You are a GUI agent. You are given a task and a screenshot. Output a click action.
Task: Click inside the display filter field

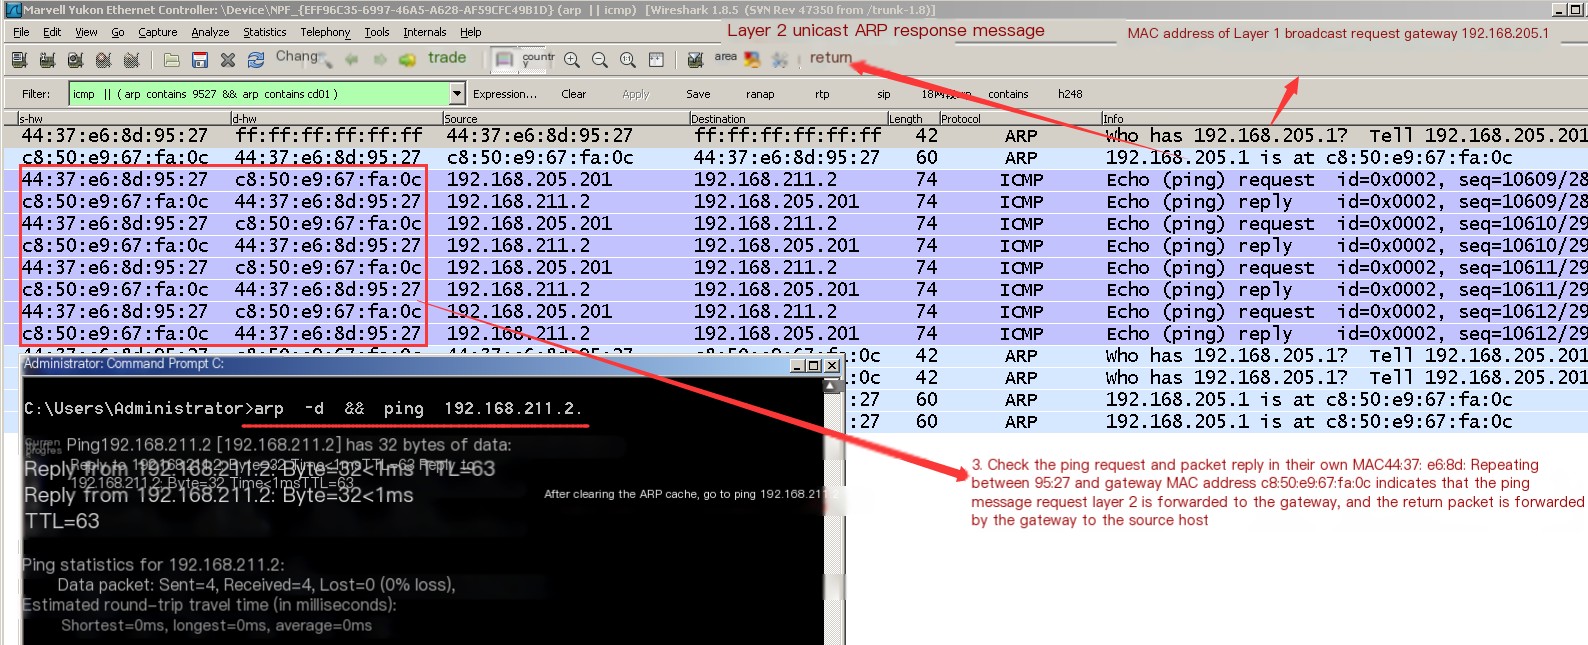[258, 94]
